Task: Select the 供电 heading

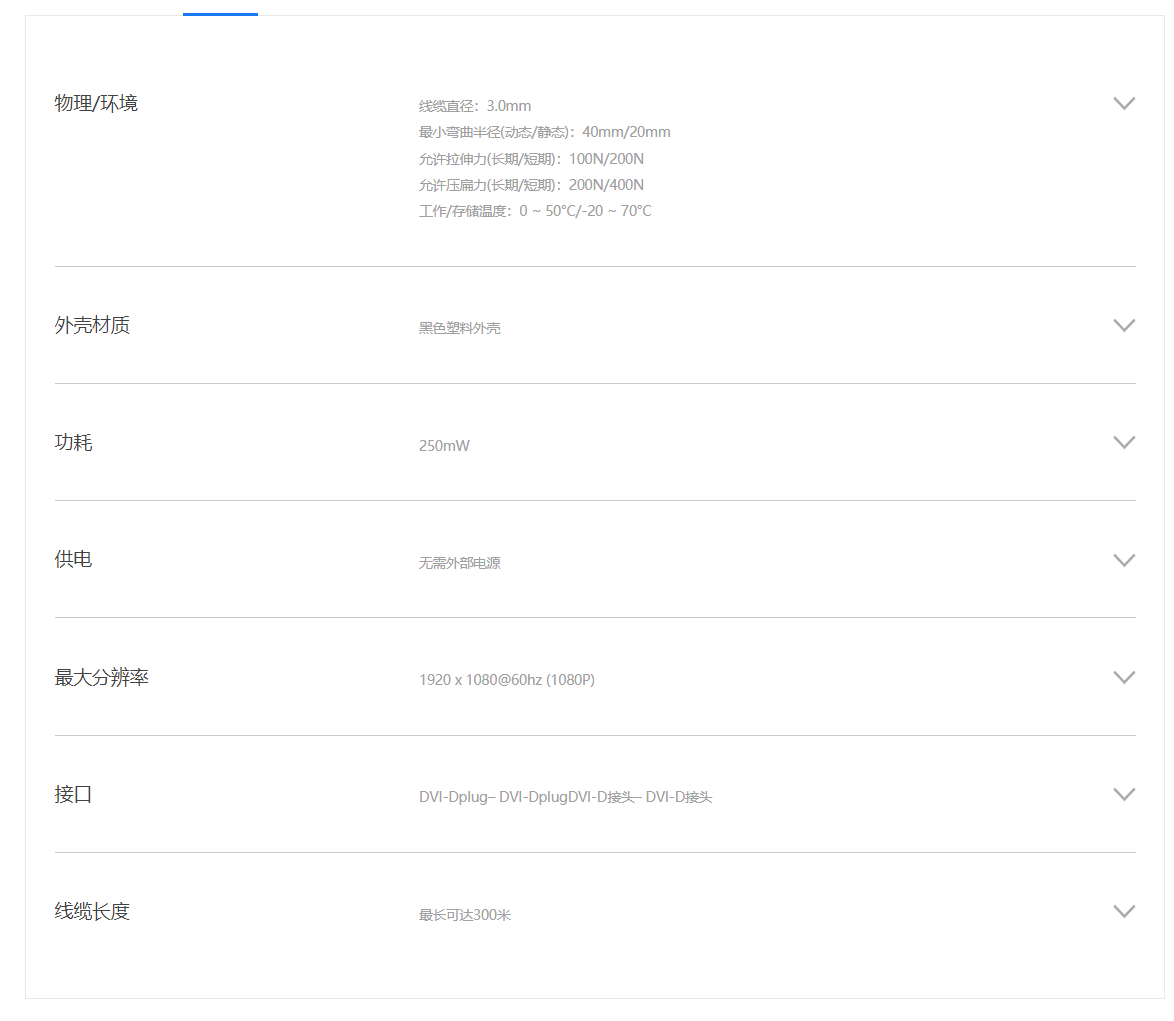Action: [73, 559]
